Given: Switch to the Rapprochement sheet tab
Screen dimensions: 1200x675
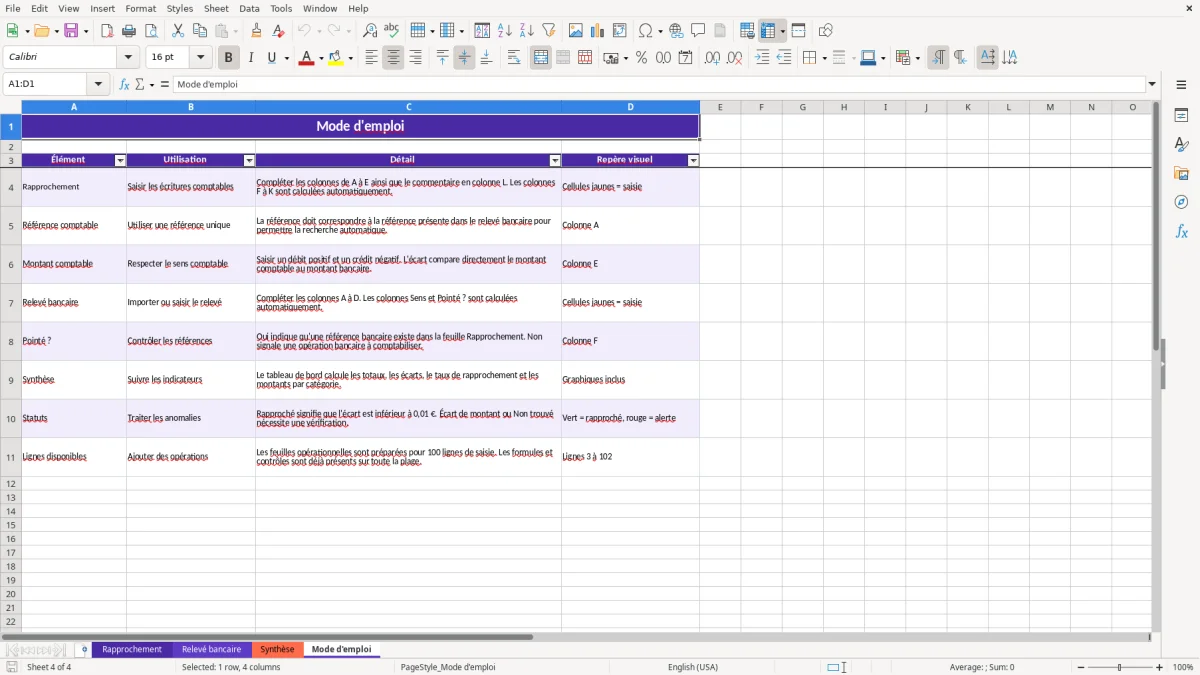Looking at the screenshot, I should [132, 649].
